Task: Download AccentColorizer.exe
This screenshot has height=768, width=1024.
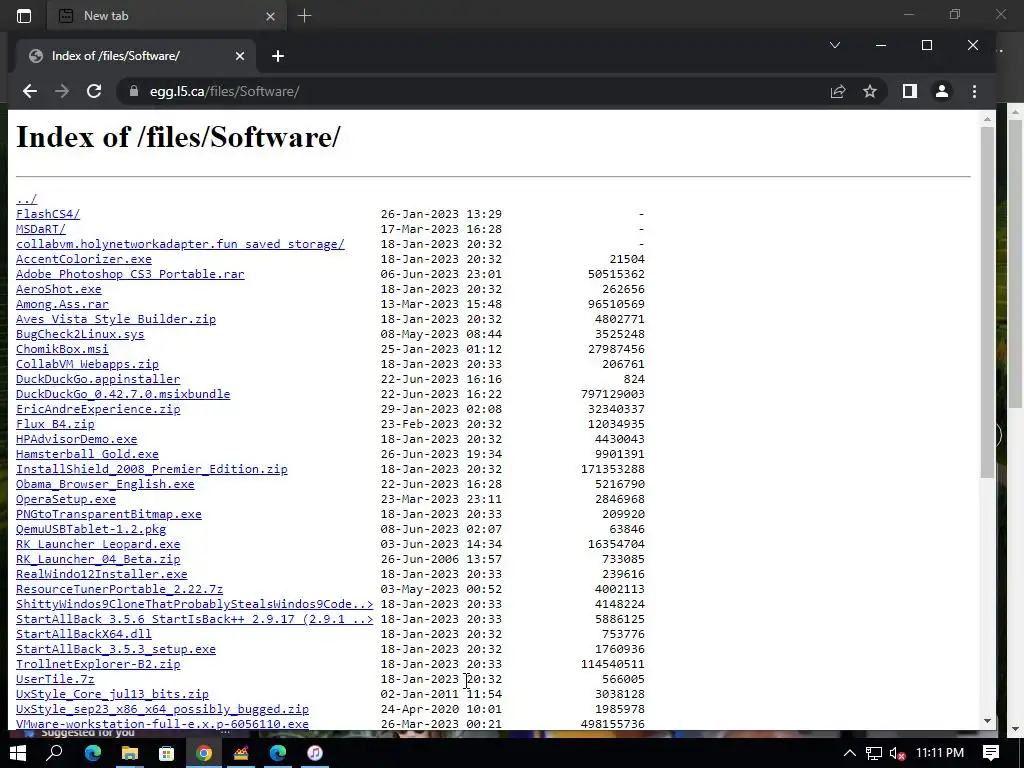Action: [x=84, y=259]
